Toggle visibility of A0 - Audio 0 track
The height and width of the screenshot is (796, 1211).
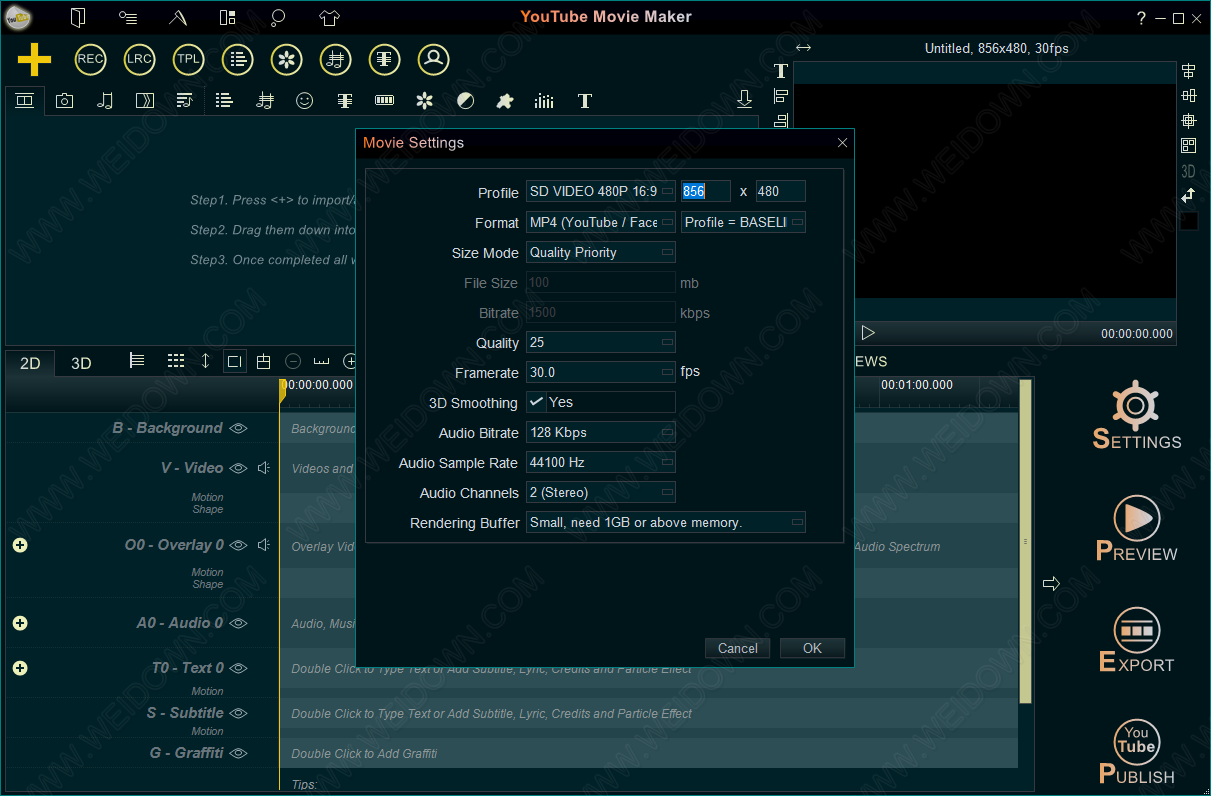tap(238, 623)
